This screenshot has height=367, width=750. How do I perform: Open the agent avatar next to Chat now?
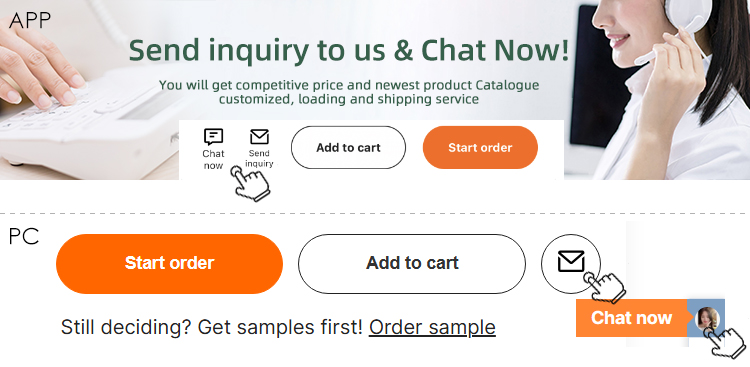(x=706, y=318)
